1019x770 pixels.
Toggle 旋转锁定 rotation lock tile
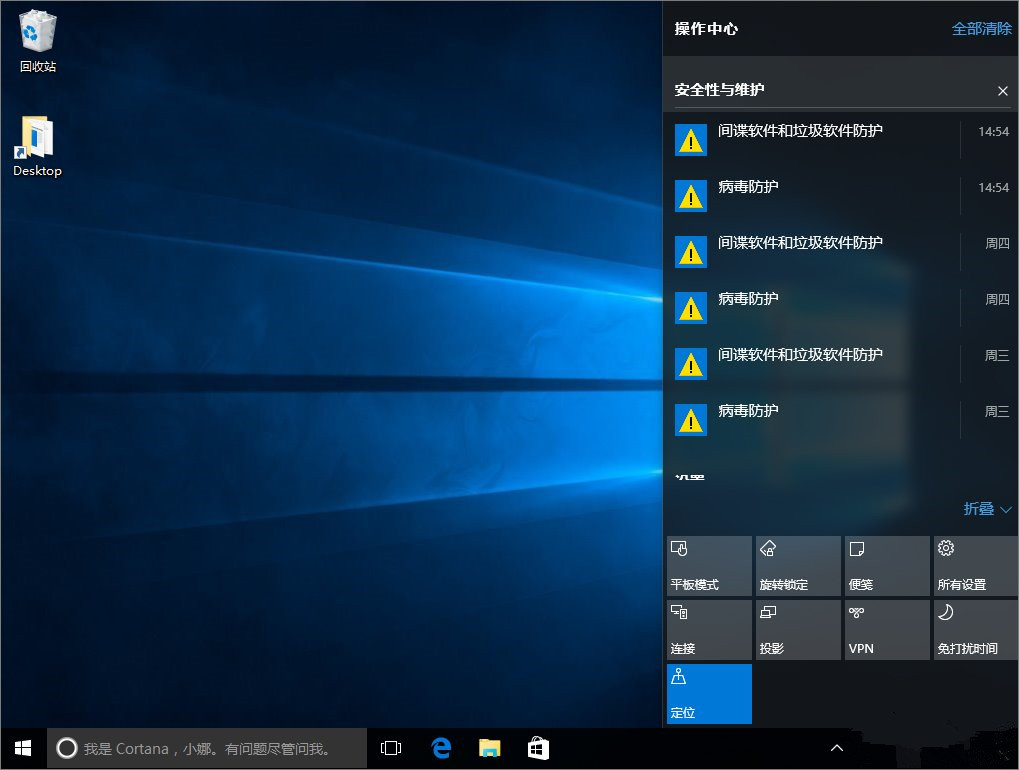(x=798, y=566)
